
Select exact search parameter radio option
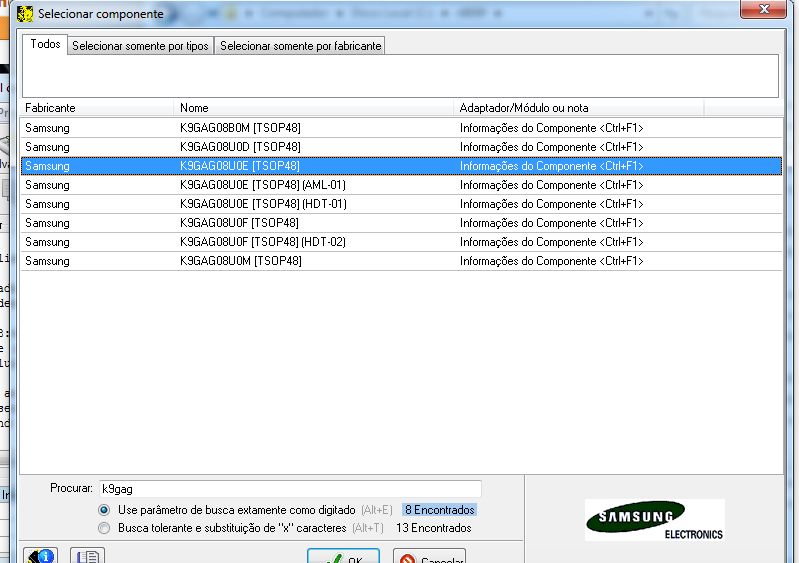[x=105, y=510]
